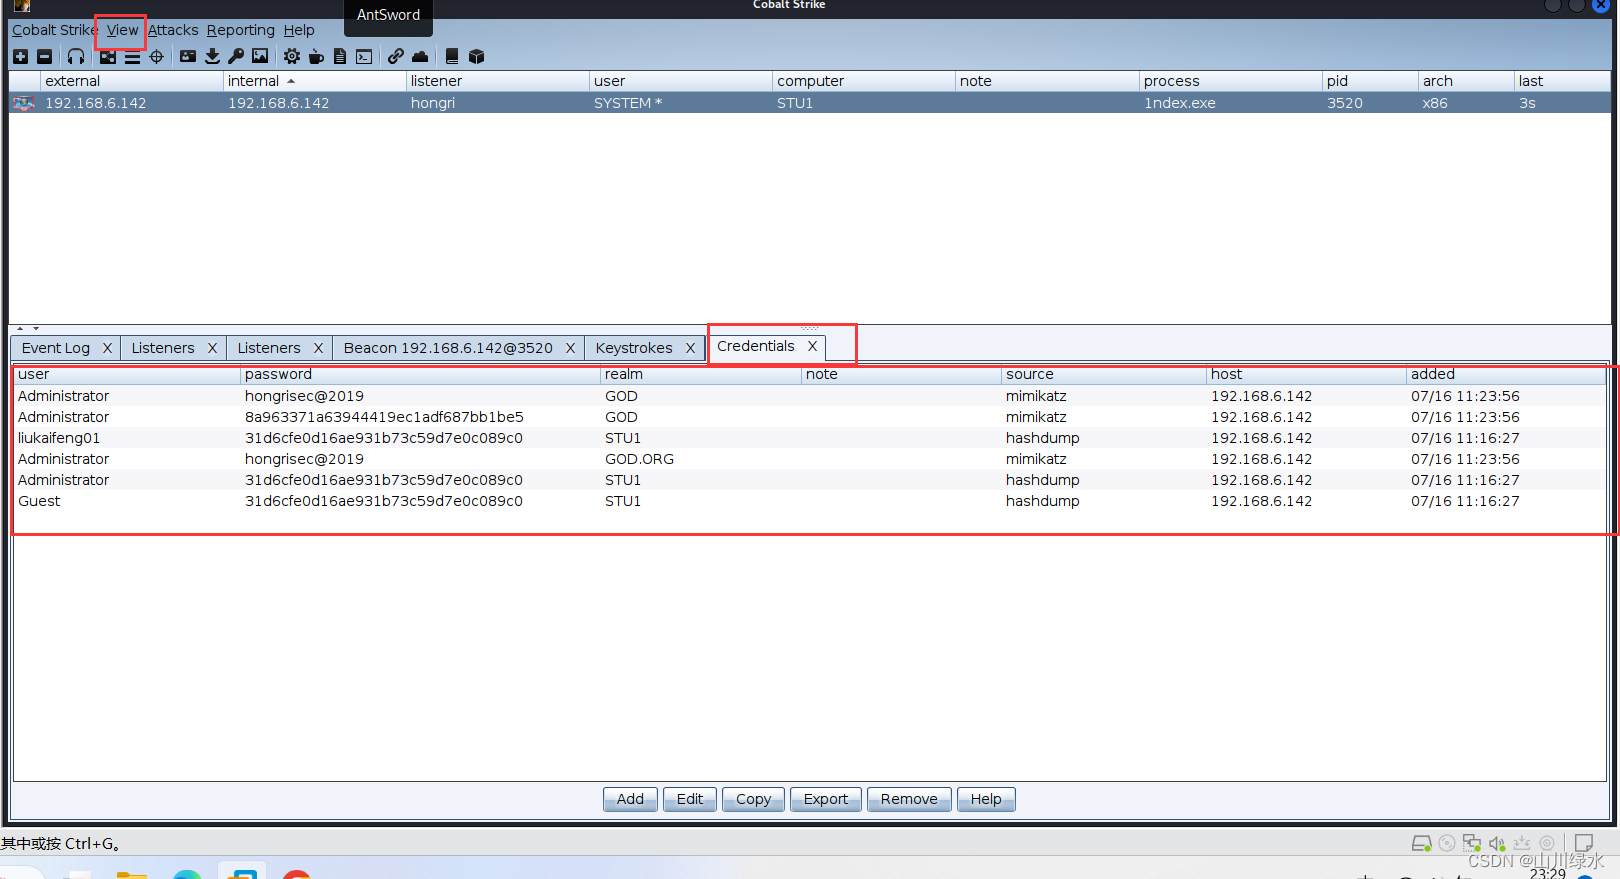Open keystrokes via the key icon
Image resolution: width=1620 pixels, height=879 pixels.
[236, 57]
